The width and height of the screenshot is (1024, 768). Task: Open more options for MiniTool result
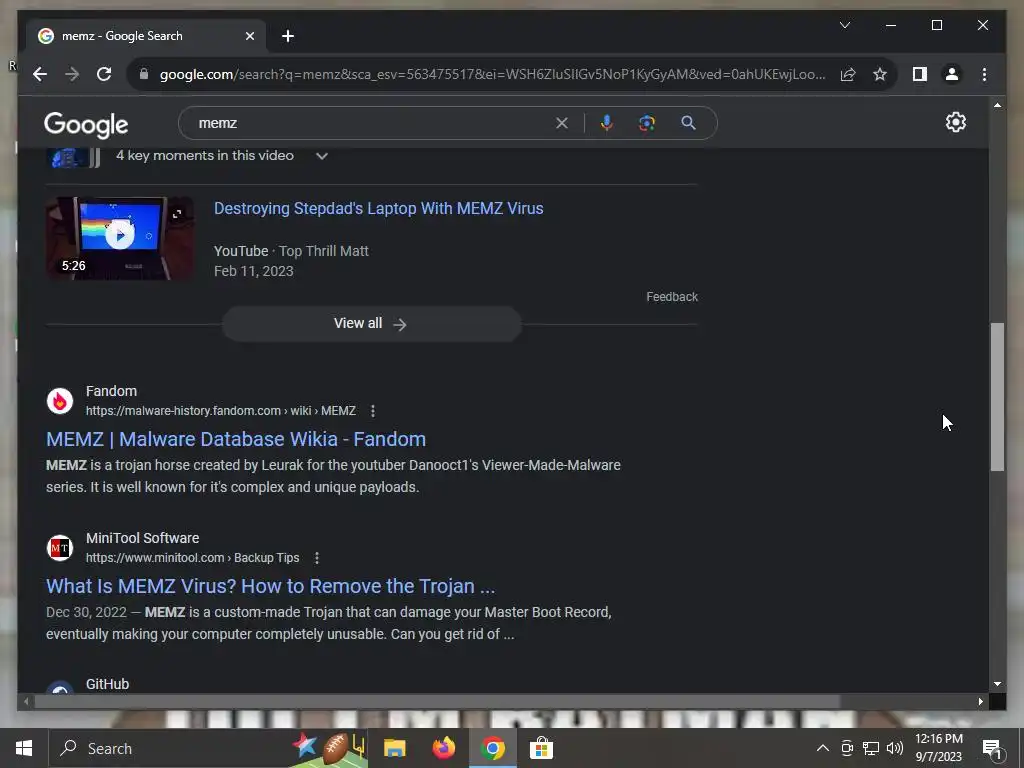pos(317,558)
